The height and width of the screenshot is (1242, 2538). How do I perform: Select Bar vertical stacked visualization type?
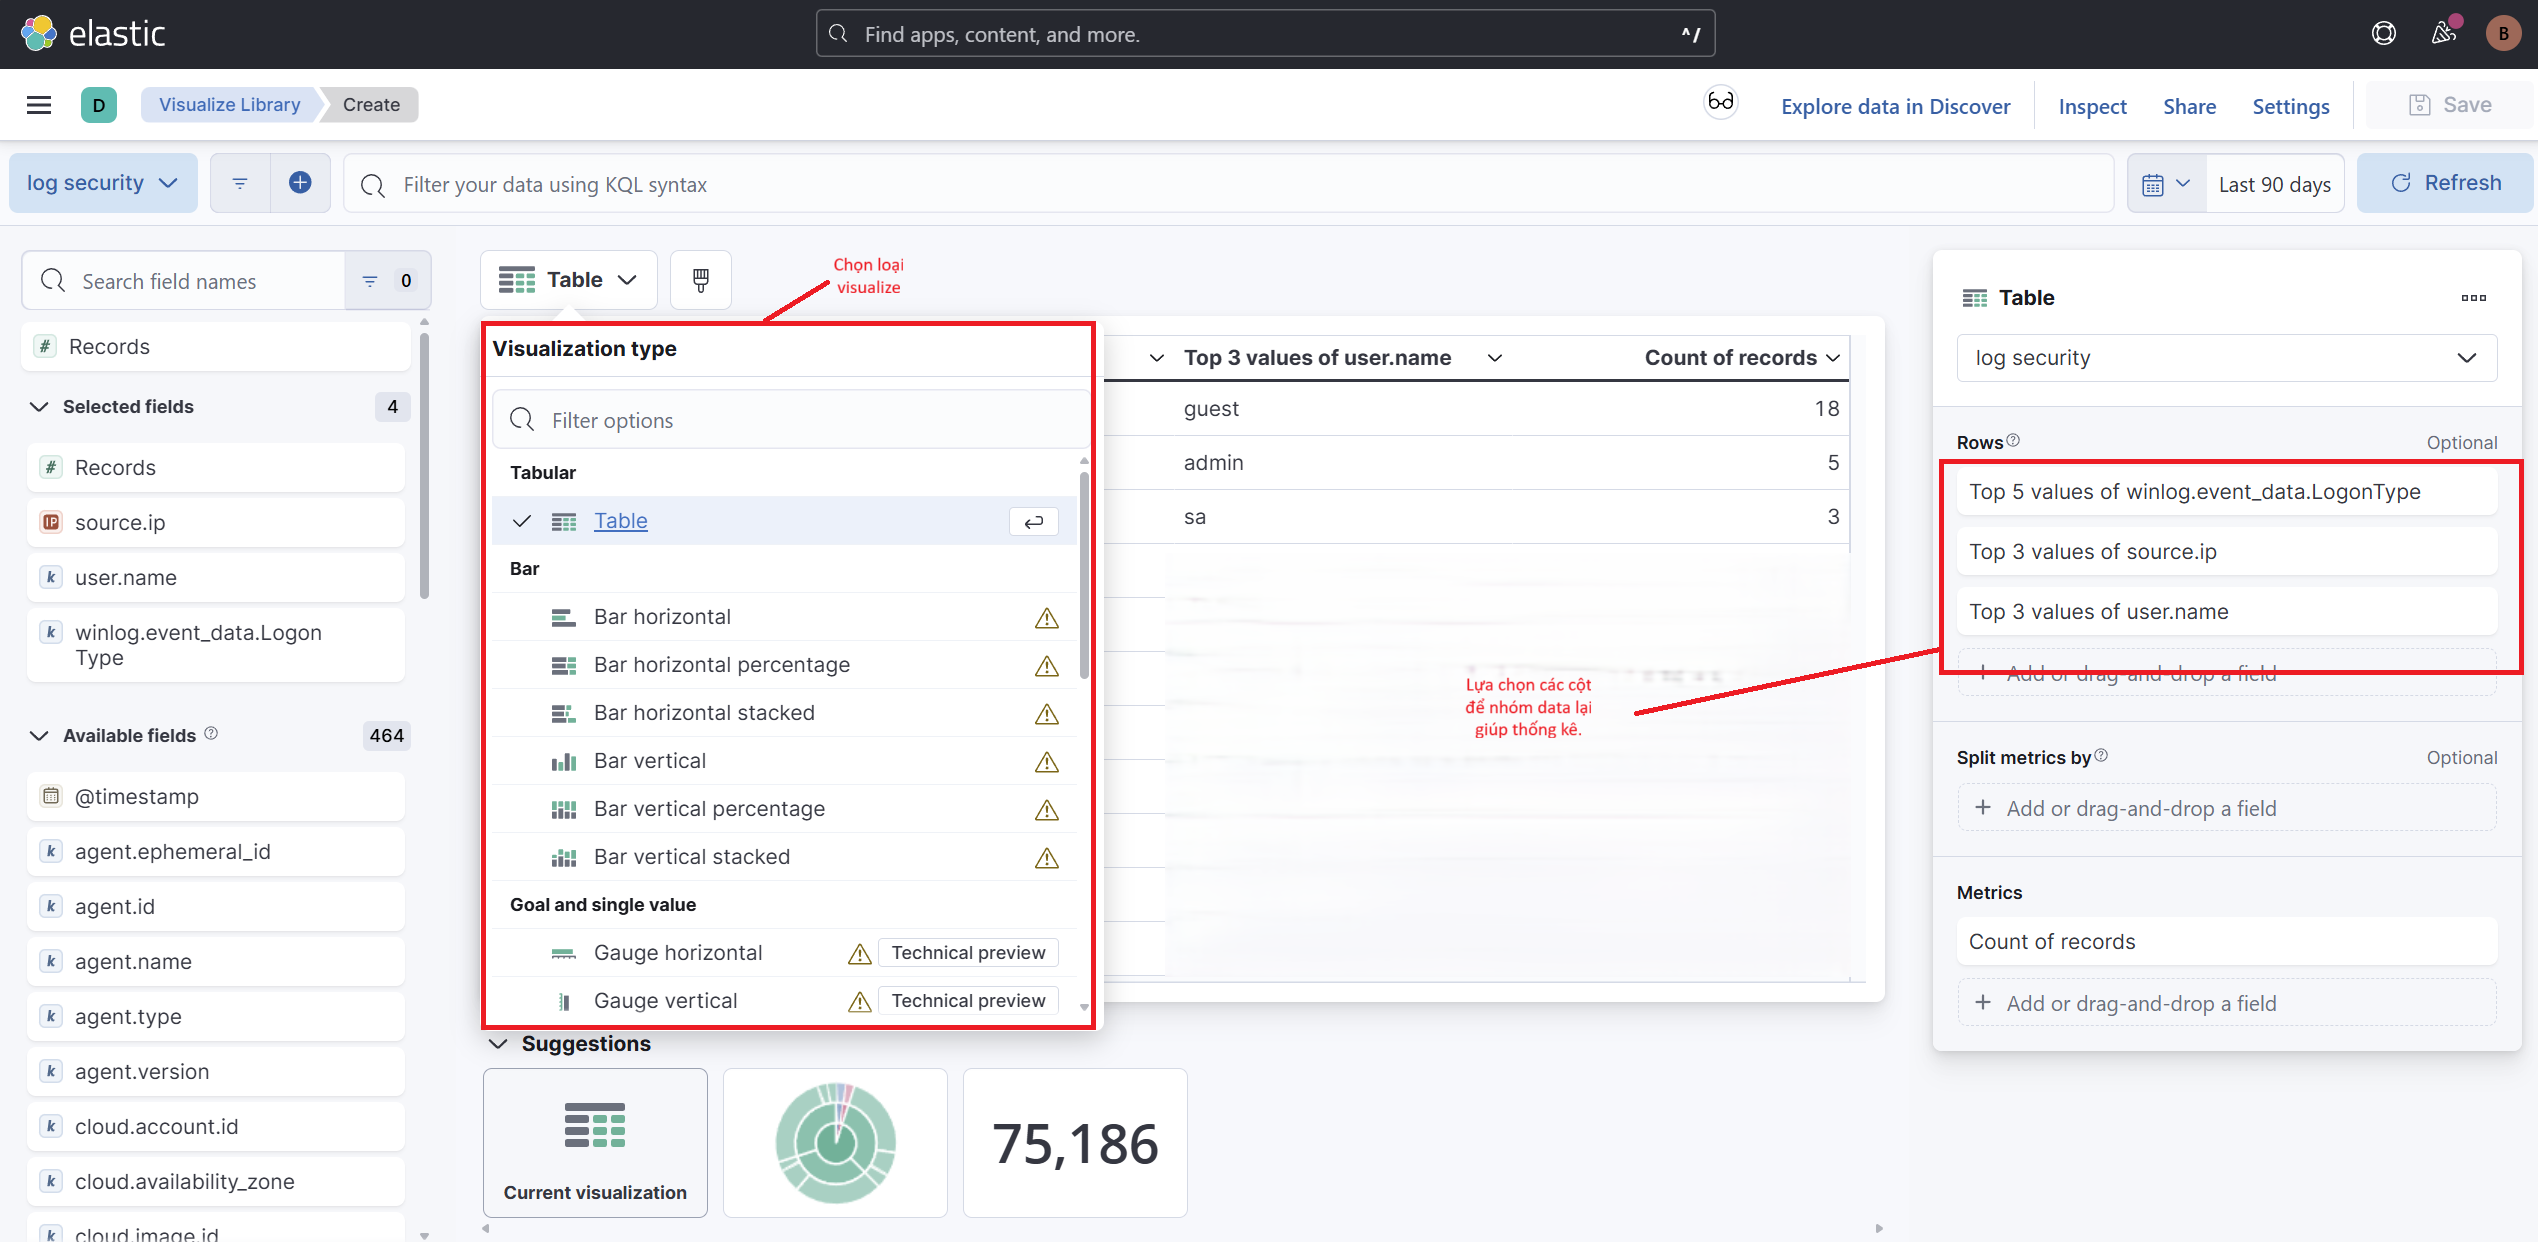tap(691, 857)
